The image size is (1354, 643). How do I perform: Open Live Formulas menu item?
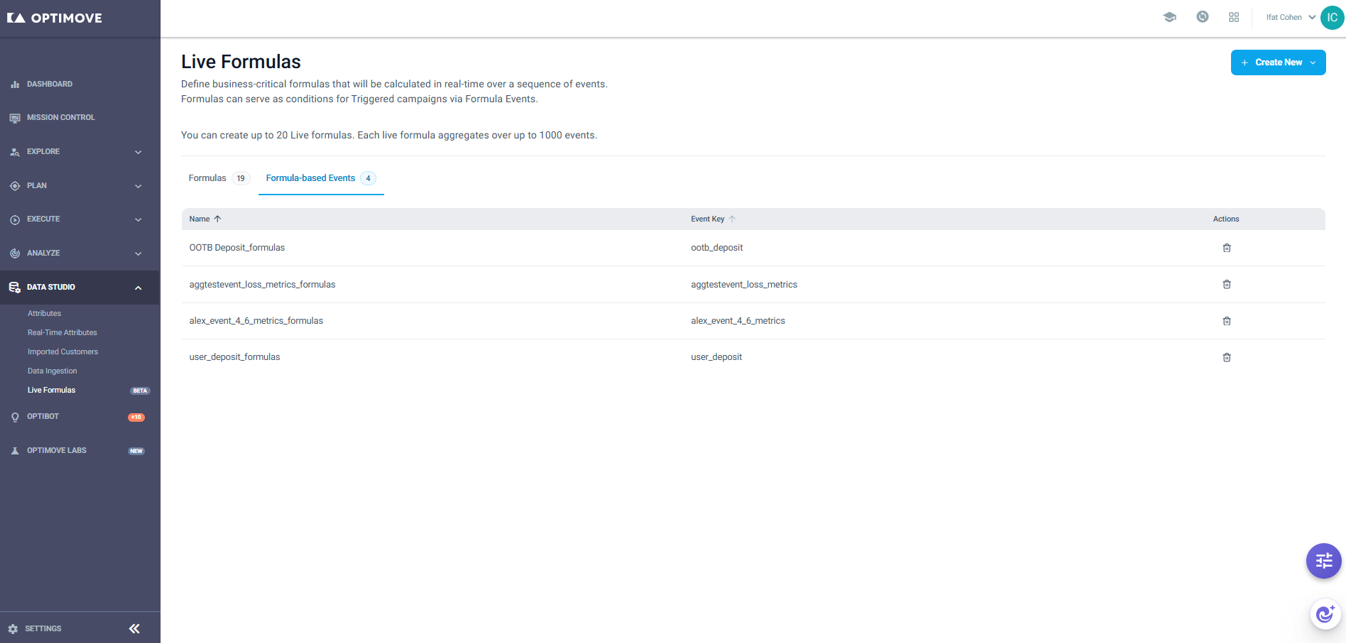[51, 390]
